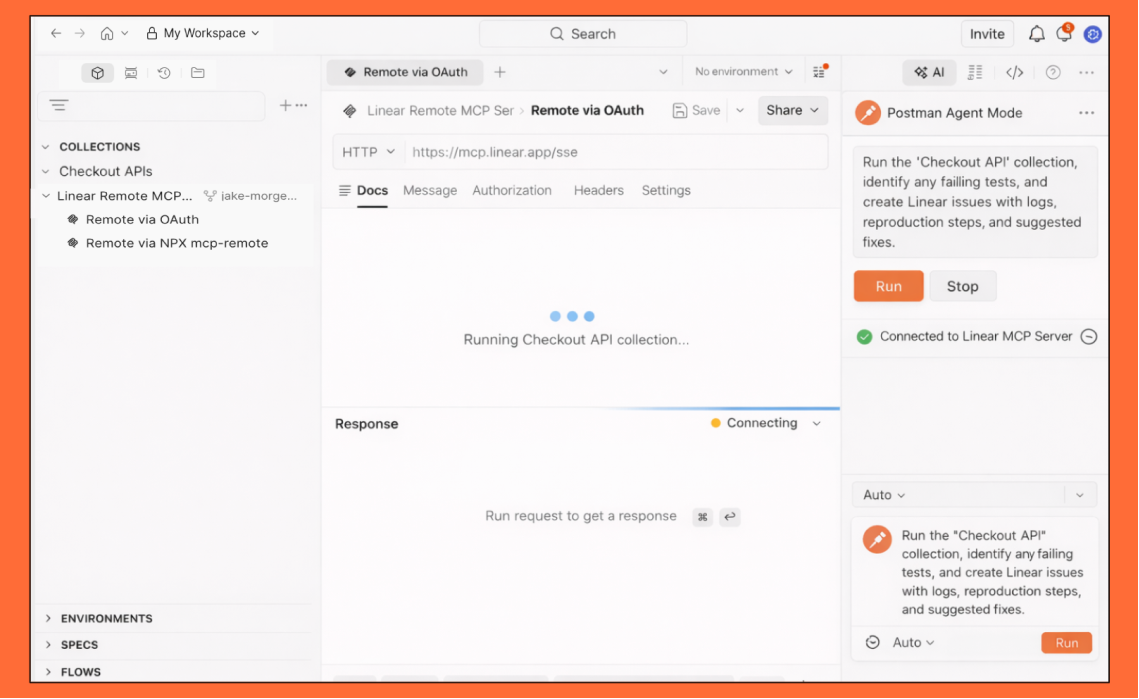Open the Headers tab
This screenshot has height=699, width=1139.
[x=598, y=190]
